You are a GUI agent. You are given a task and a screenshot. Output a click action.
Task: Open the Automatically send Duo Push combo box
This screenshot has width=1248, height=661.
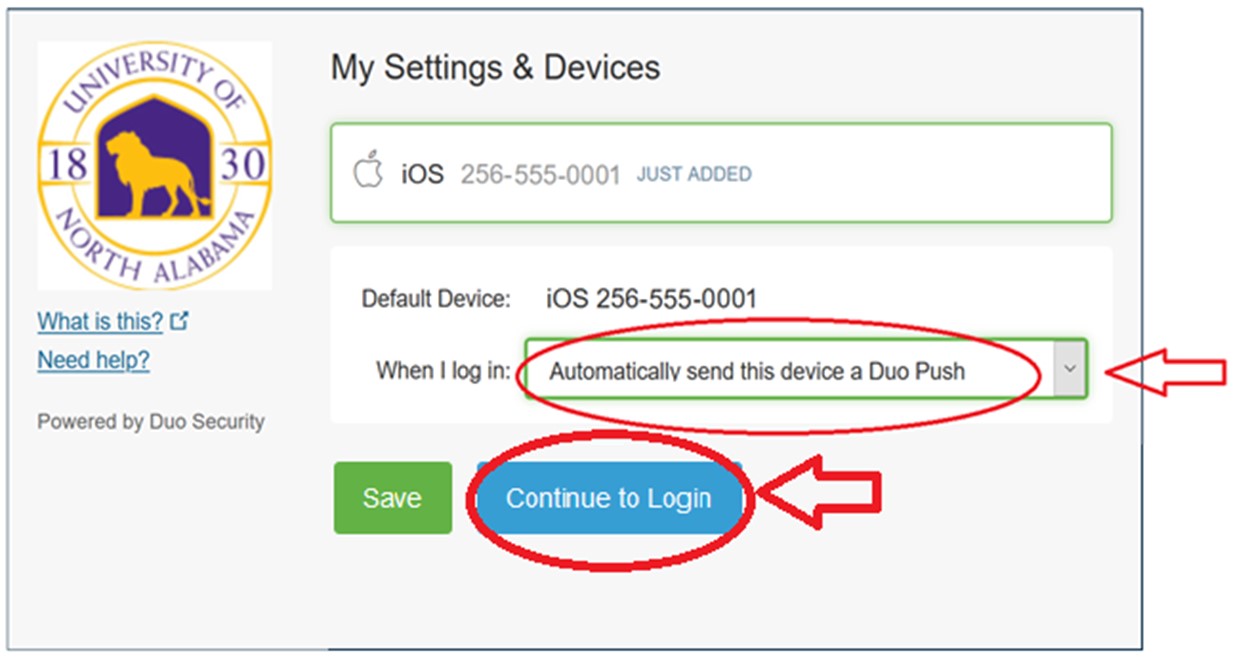coord(788,370)
